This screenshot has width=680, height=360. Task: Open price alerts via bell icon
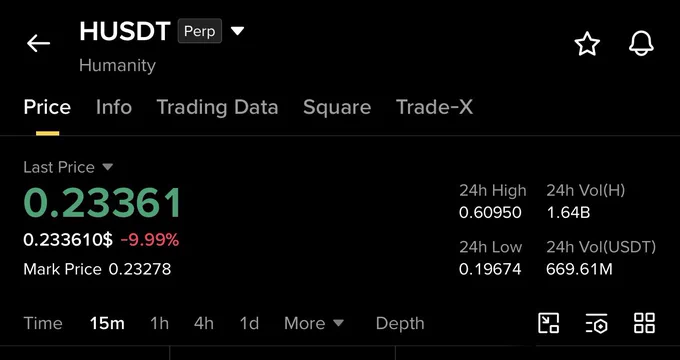click(x=641, y=43)
